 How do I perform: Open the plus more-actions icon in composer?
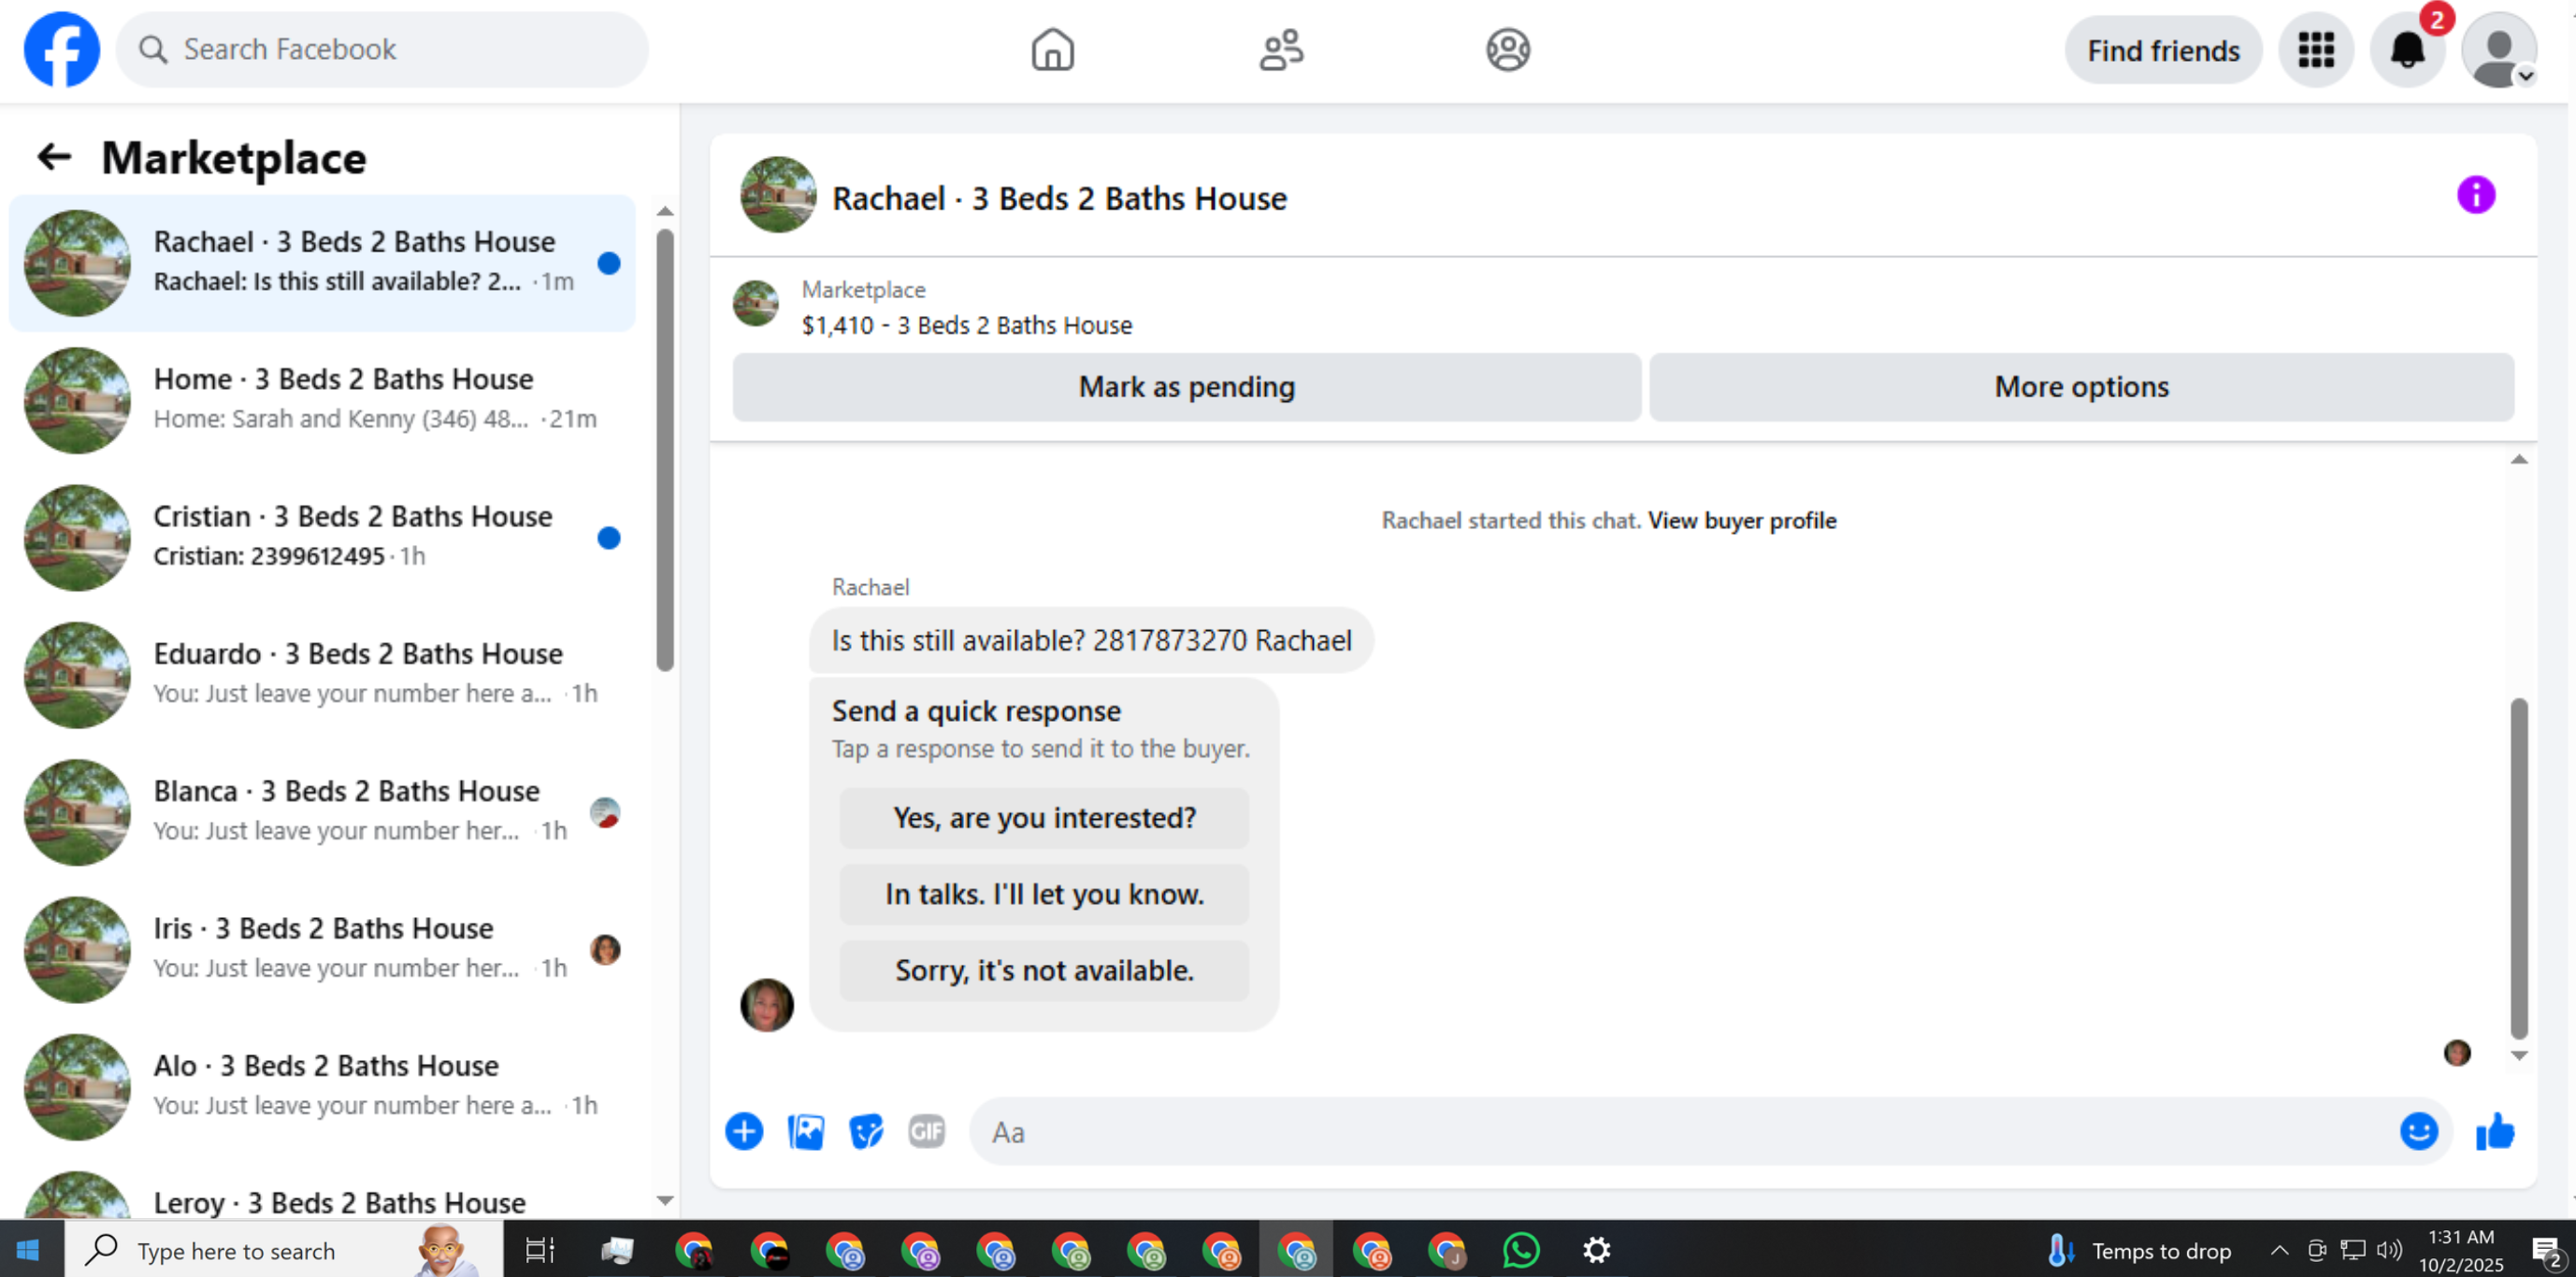[744, 1131]
